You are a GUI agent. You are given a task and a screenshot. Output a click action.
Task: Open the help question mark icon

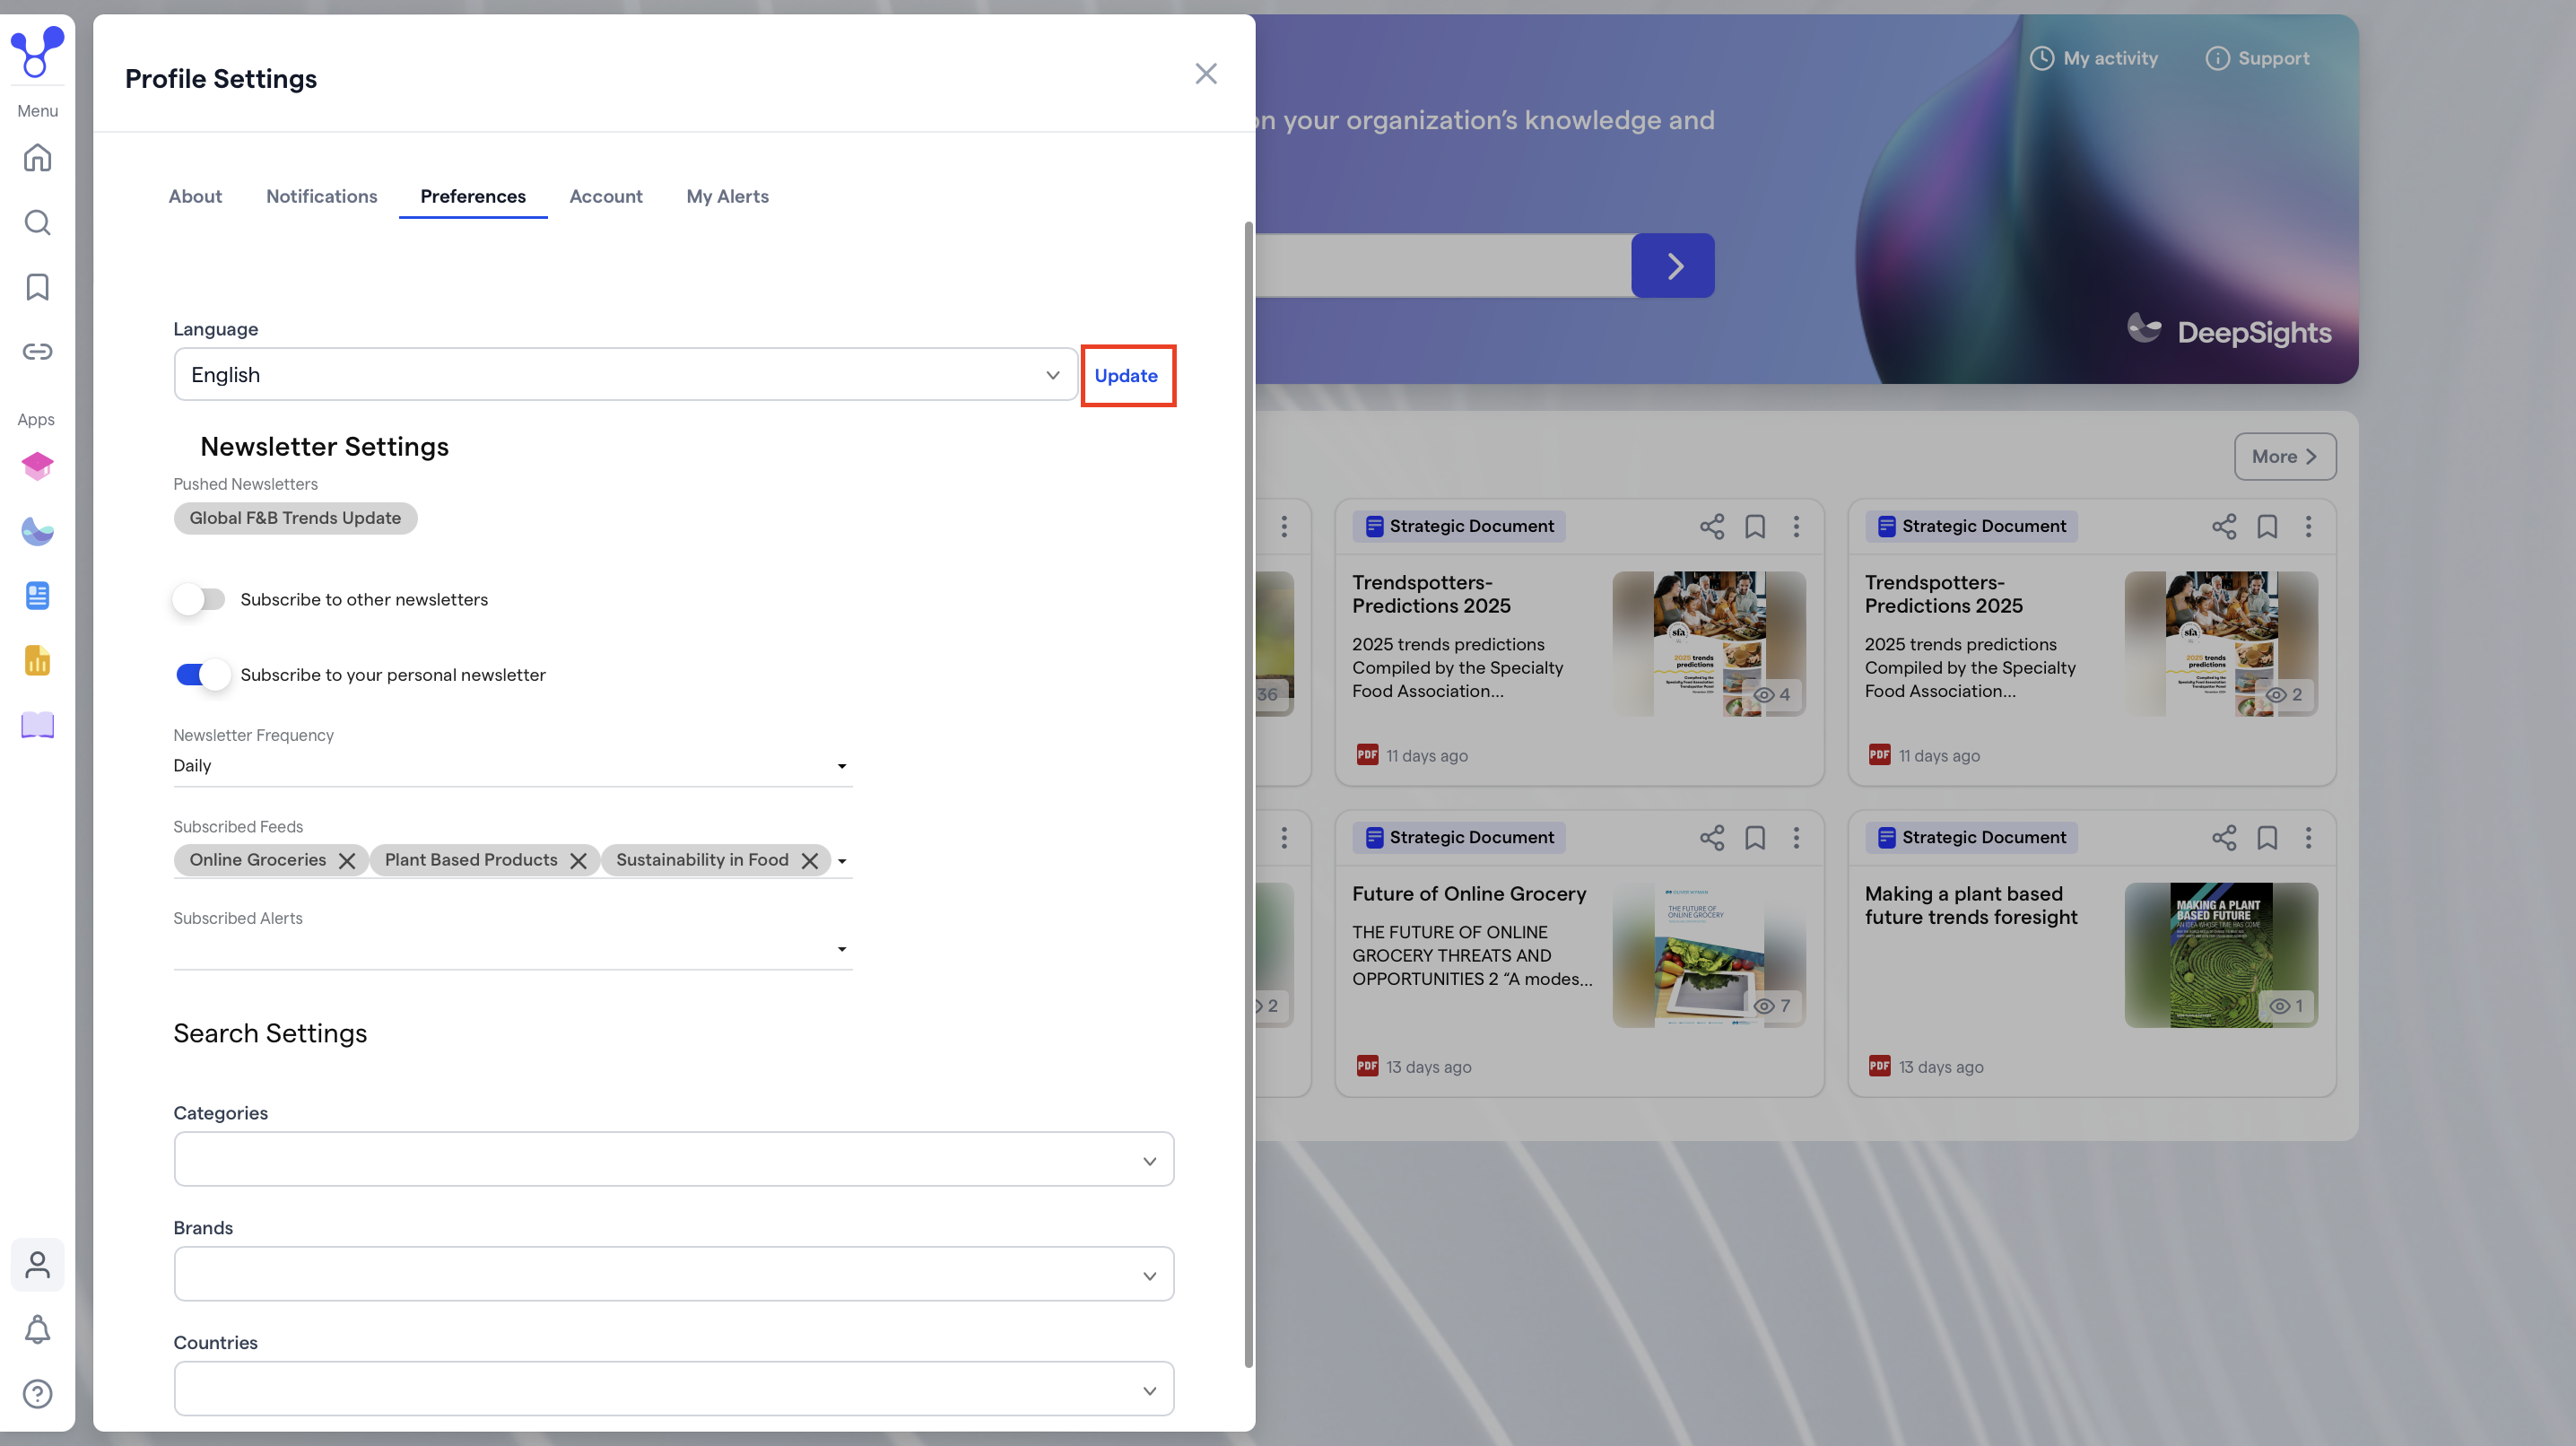coord(37,1393)
